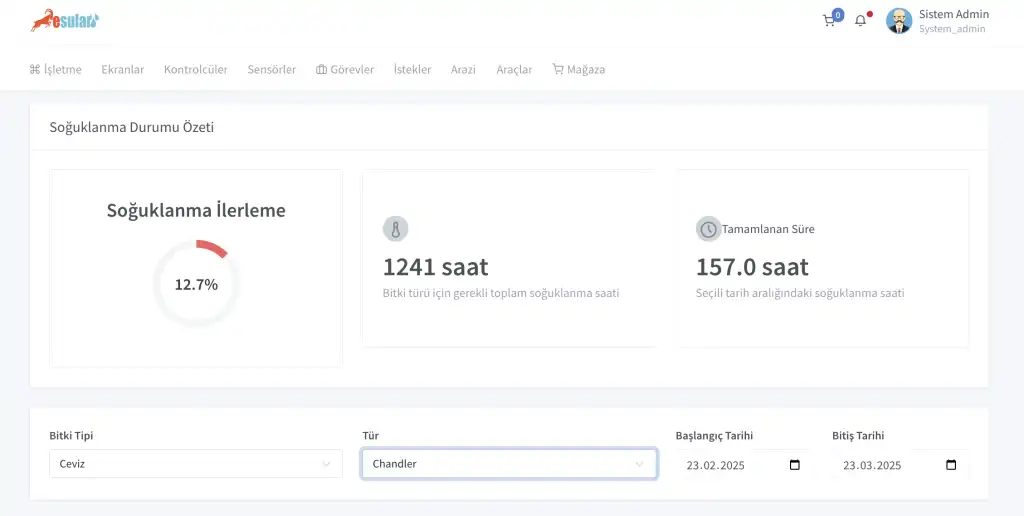Viewport: 1024px width, 516px height.
Task: Open the Araçlar menu item
Action: (x=514, y=70)
